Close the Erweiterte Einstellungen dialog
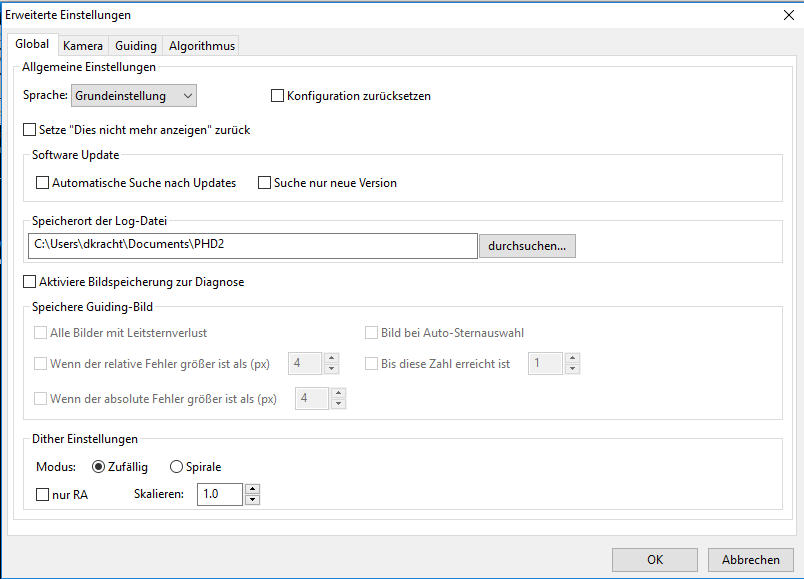The width and height of the screenshot is (804, 579). click(x=788, y=14)
